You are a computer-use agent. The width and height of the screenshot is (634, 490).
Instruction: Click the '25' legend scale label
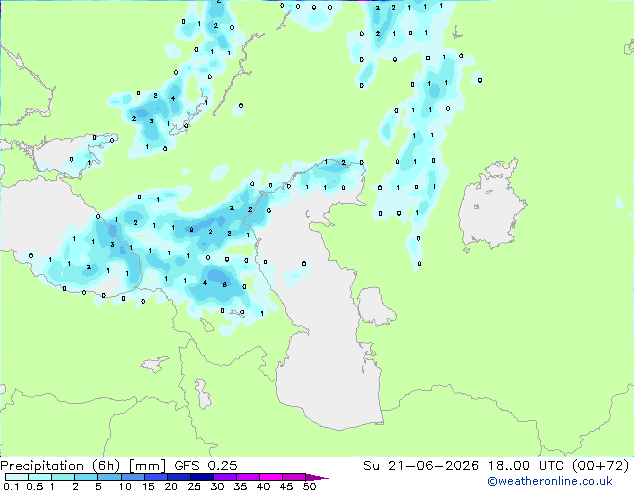click(194, 486)
